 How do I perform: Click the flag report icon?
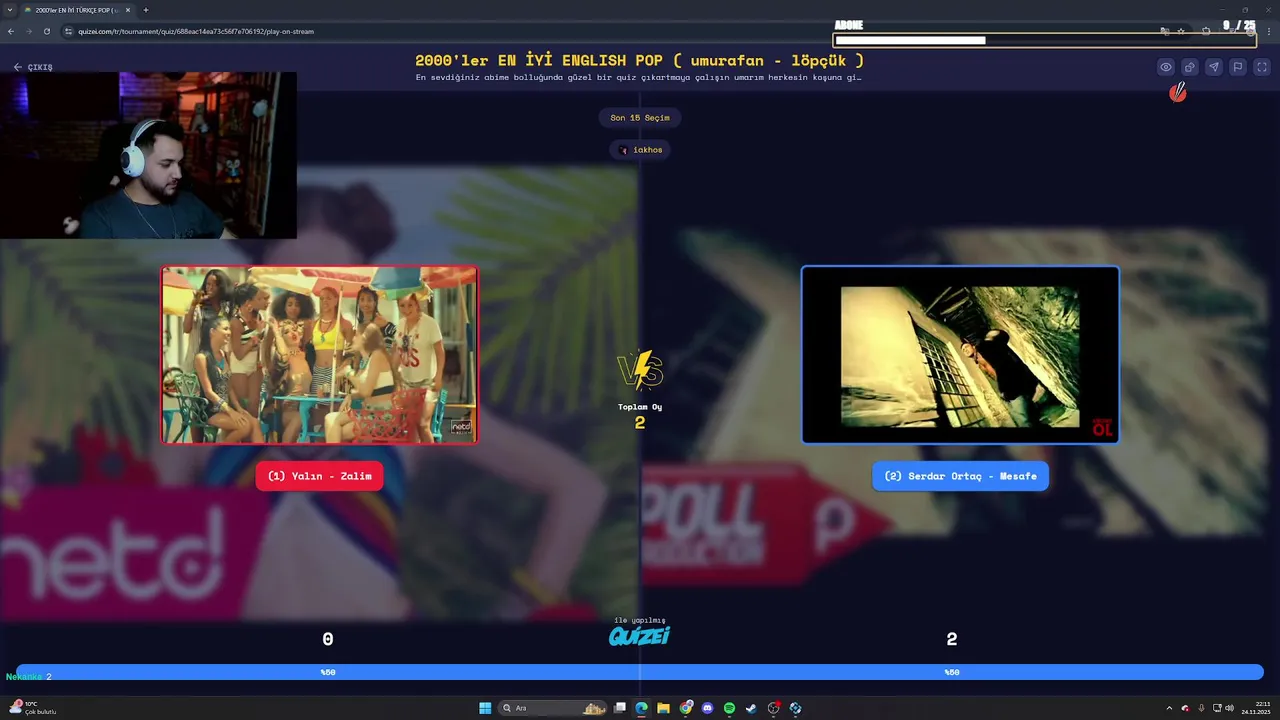[1238, 67]
